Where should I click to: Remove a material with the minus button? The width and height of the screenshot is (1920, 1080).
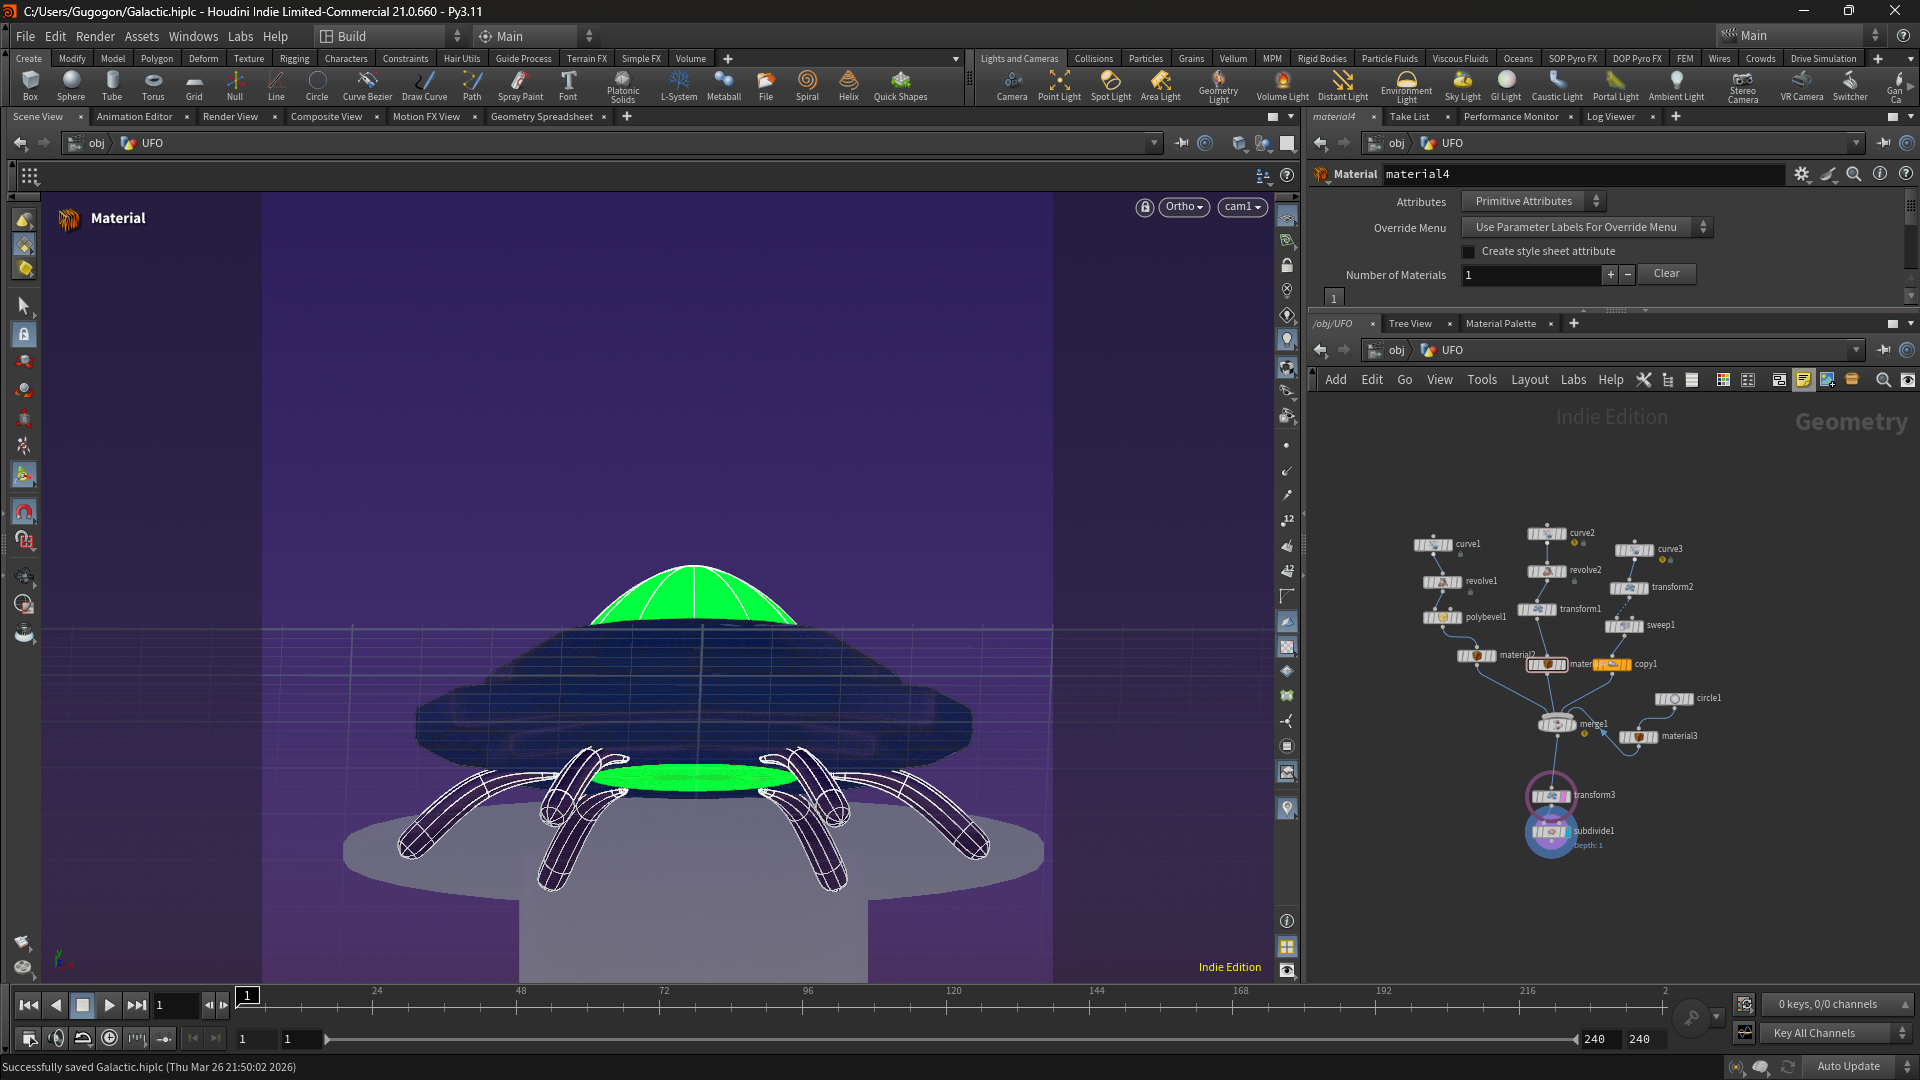tap(1628, 274)
